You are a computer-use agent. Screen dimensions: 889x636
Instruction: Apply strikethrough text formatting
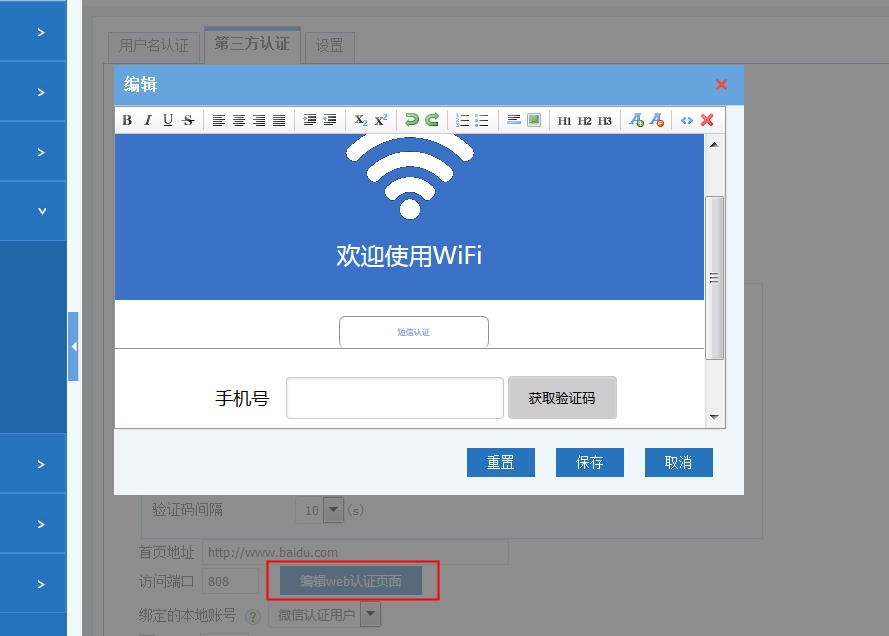click(188, 120)
